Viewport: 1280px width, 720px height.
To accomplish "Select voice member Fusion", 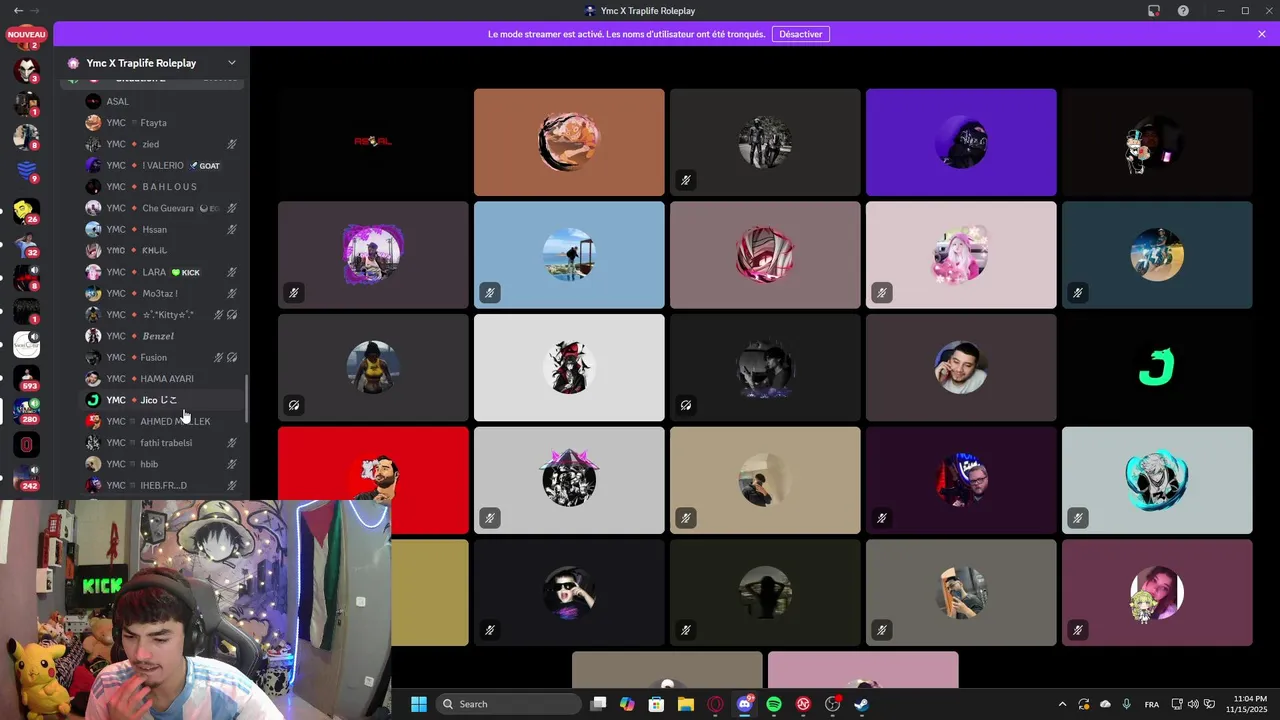I will pyautogui.click(x=161, y=357).
